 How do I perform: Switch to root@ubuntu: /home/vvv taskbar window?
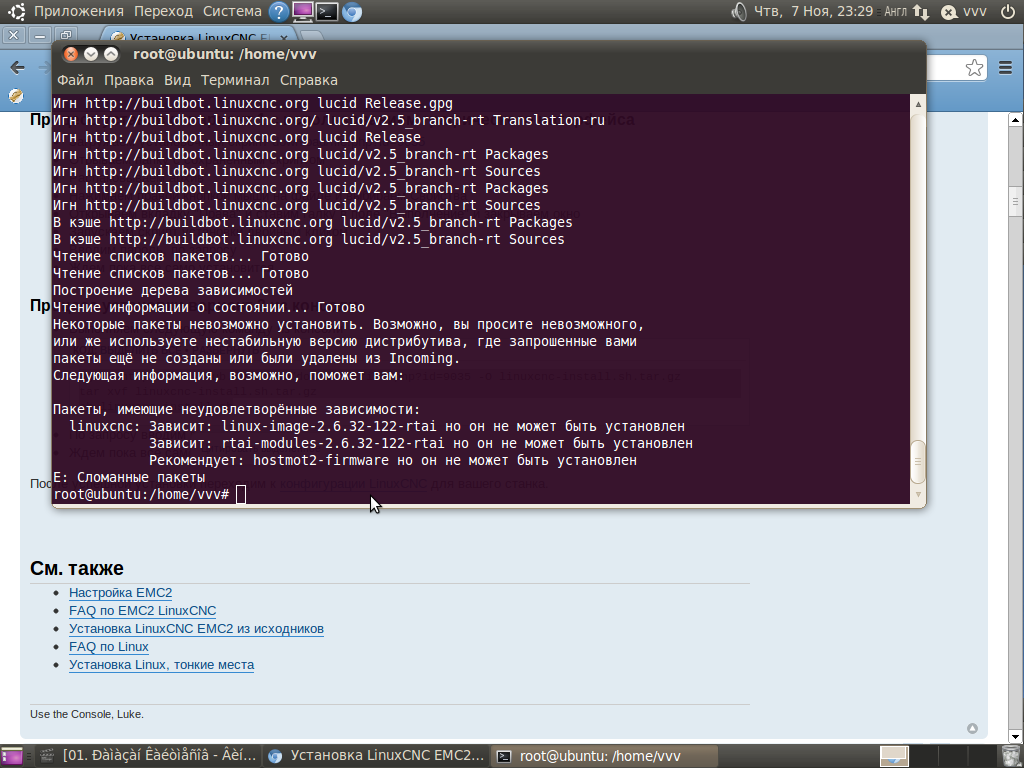tap(603, 756)
